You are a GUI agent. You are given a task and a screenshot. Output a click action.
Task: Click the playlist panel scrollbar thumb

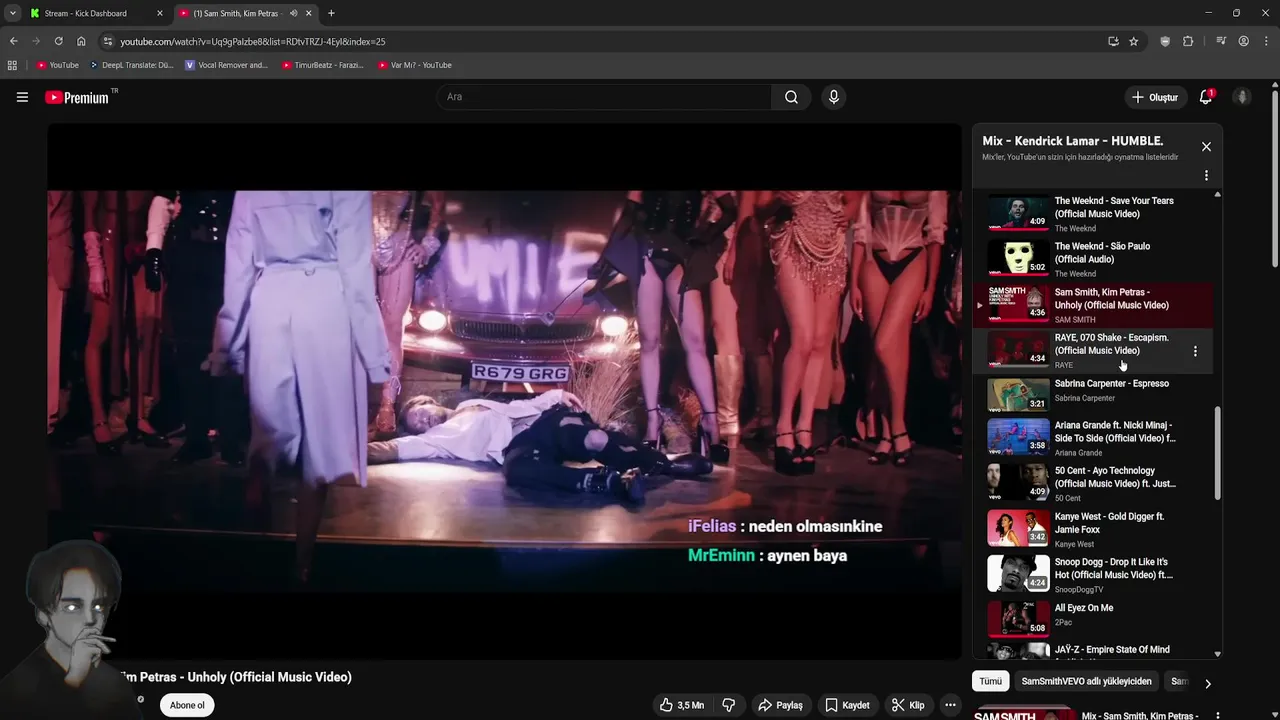pyautogui.click(x=1217, y=453)
